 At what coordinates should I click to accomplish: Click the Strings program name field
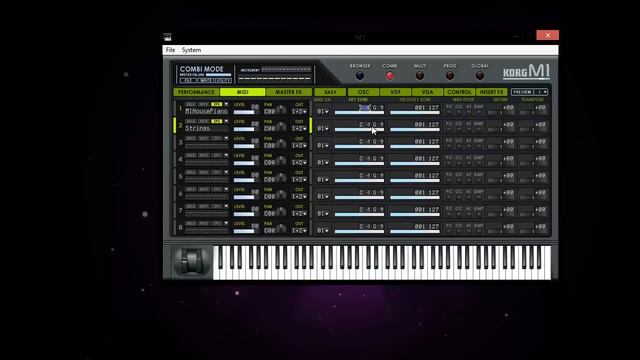tap(207, 128)
